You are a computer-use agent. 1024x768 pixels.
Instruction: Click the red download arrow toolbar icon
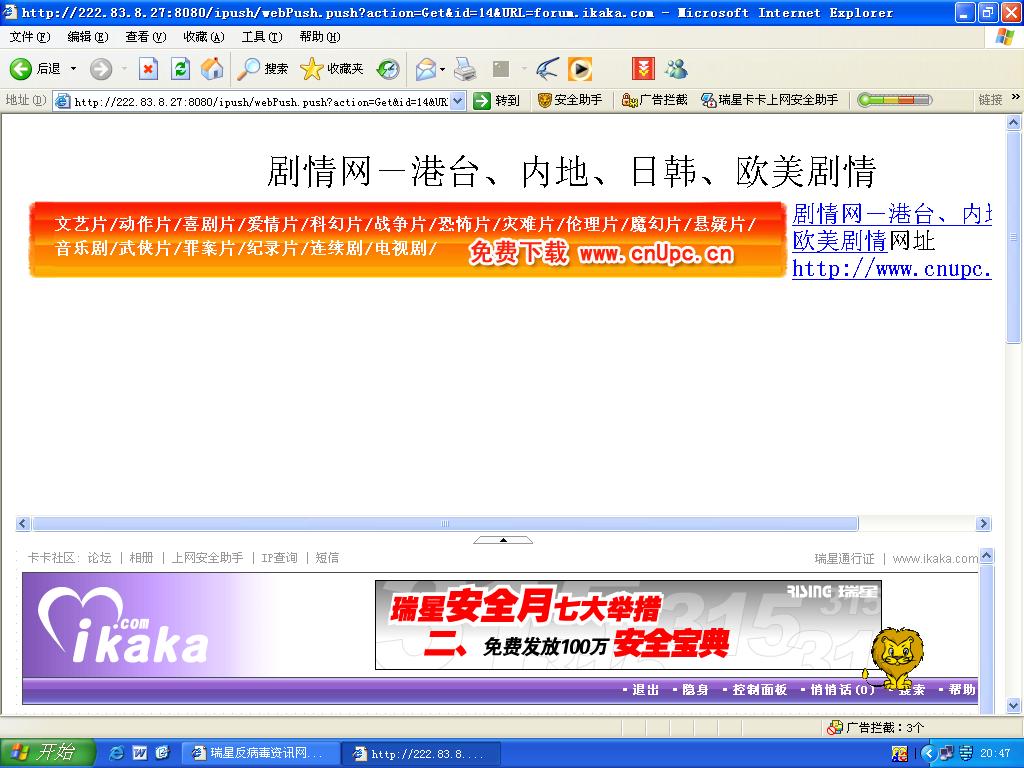click(643, 69)
